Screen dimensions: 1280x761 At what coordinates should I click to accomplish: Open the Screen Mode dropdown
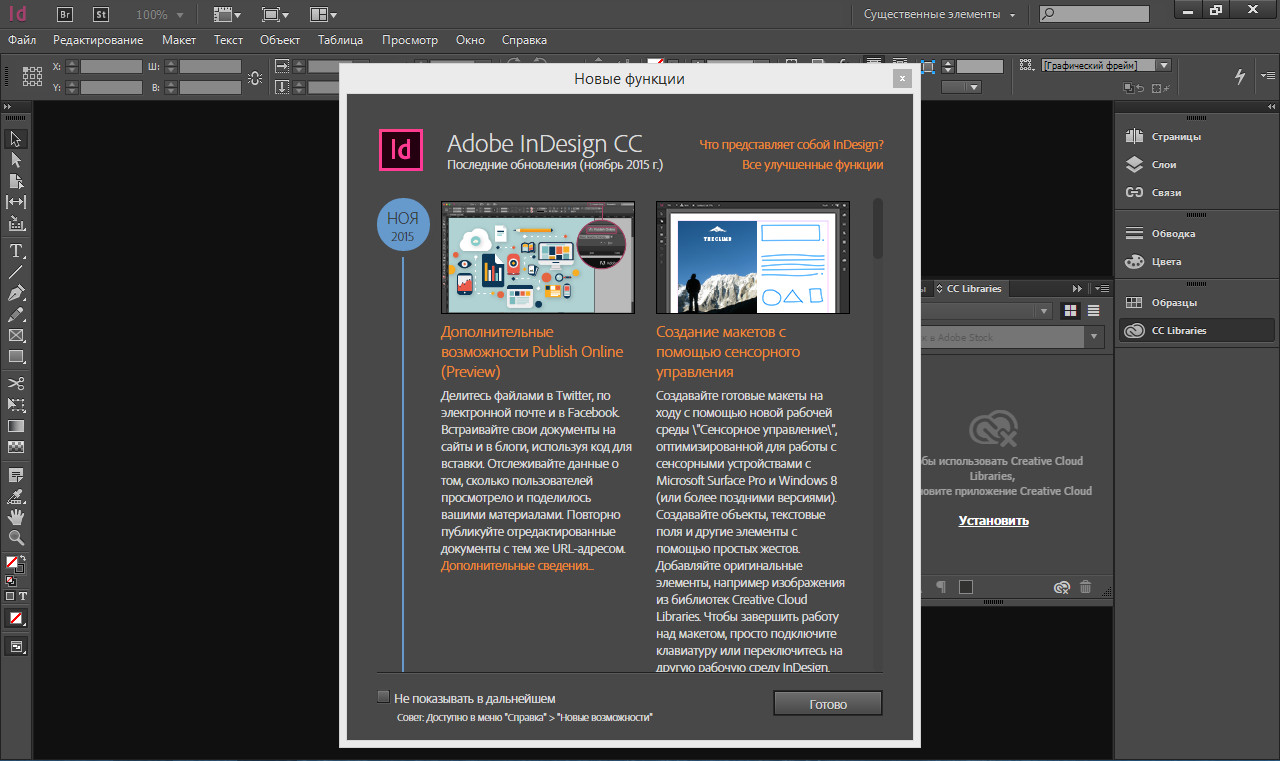[x=276, y=15]
